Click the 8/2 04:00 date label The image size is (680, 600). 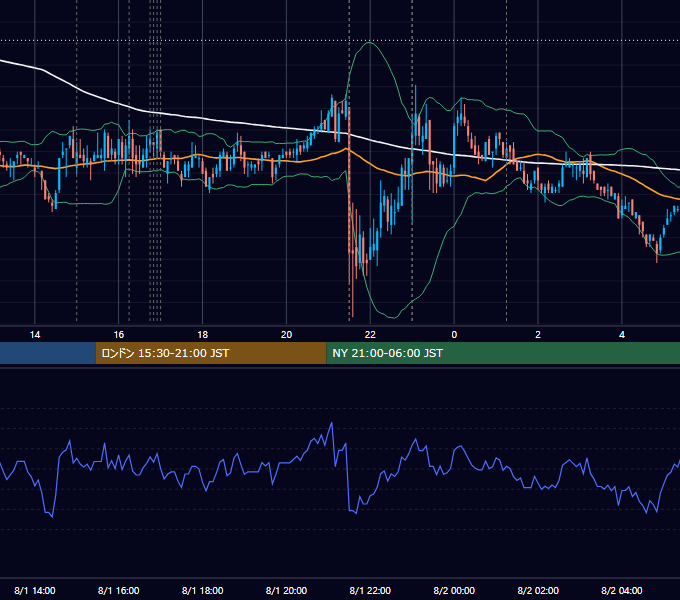tap(622, 590)
